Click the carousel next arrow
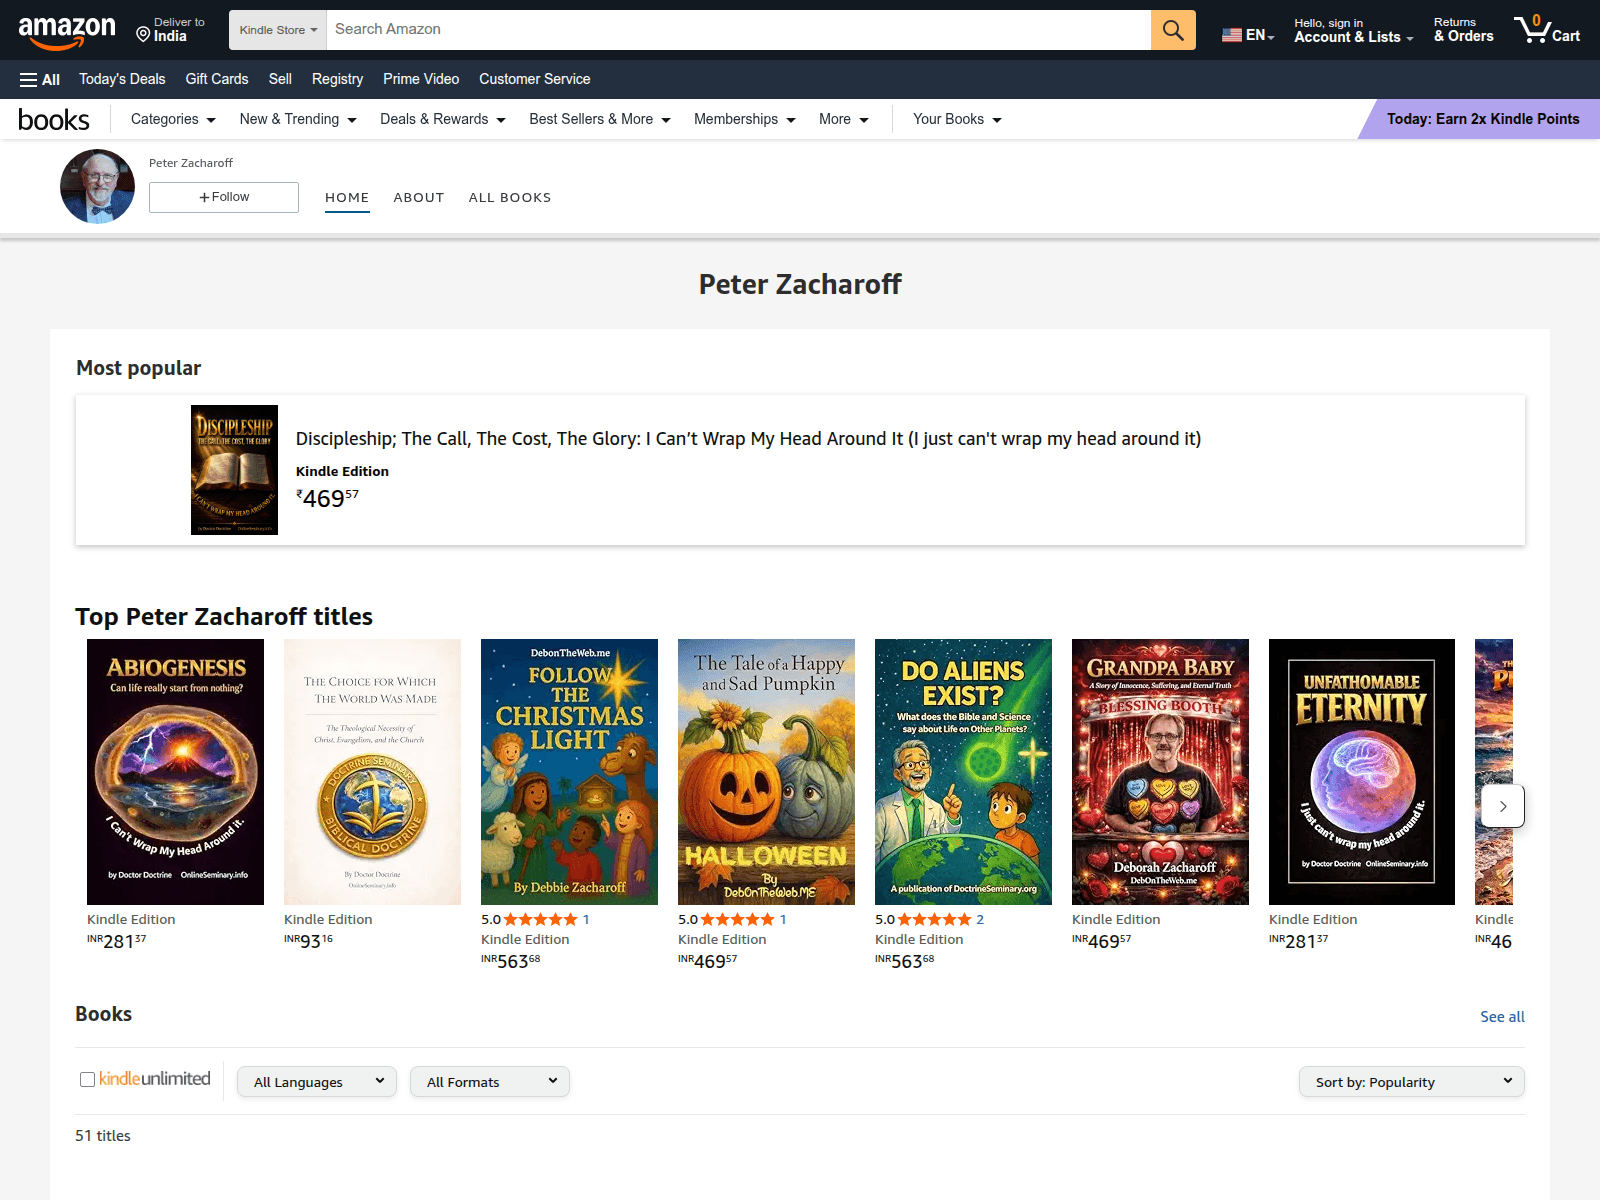 1502,806
